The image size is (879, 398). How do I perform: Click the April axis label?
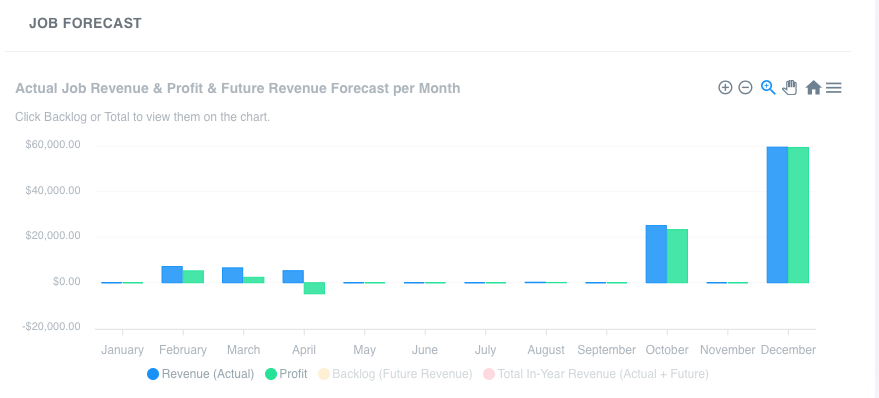[x=304, y=350]
